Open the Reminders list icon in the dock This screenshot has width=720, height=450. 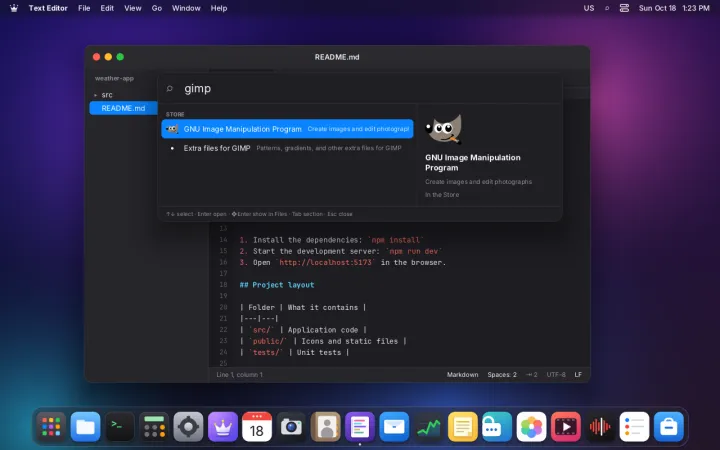pyautogui.click(x=634, y=427)
